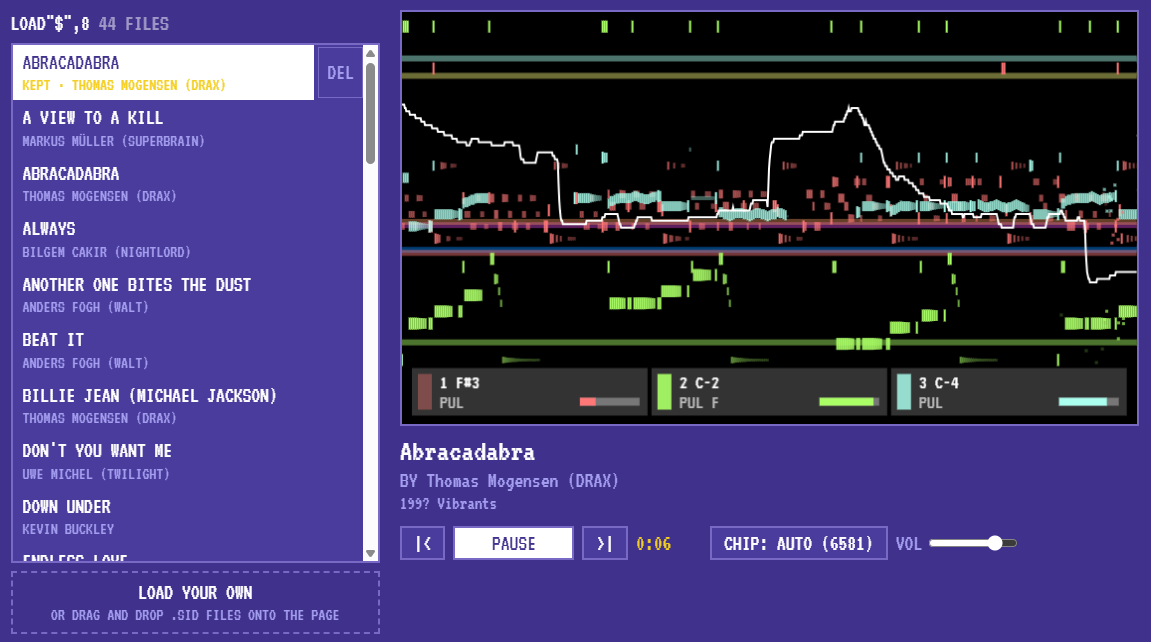Viewport: 1151px width, 642px height.
Task: Open Don't You Want Me
Action: point(187,462)
